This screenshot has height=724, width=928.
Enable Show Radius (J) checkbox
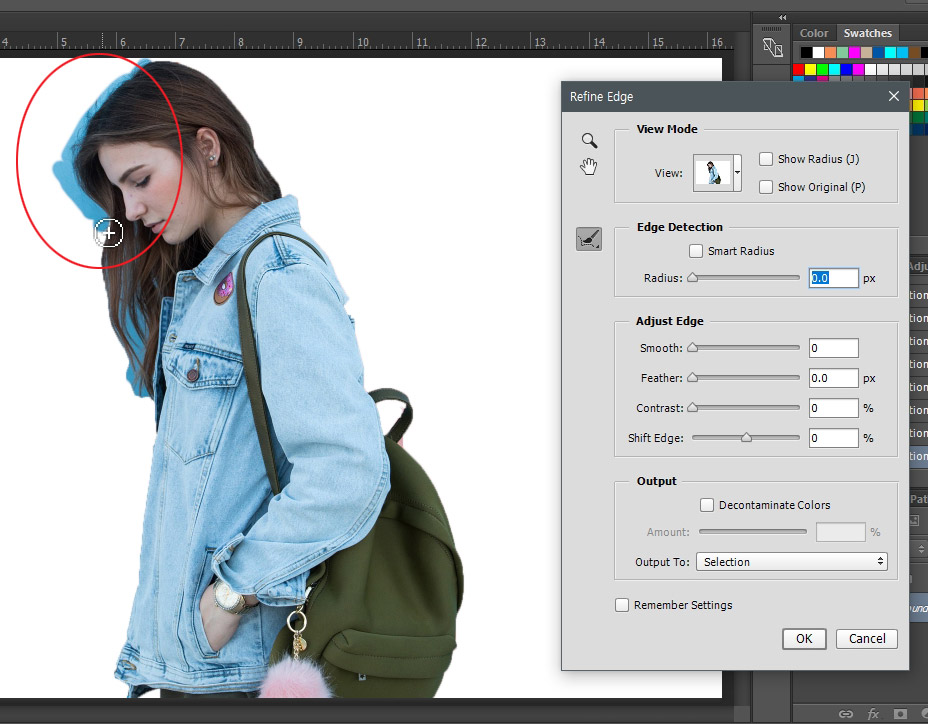tap(766, 159)
